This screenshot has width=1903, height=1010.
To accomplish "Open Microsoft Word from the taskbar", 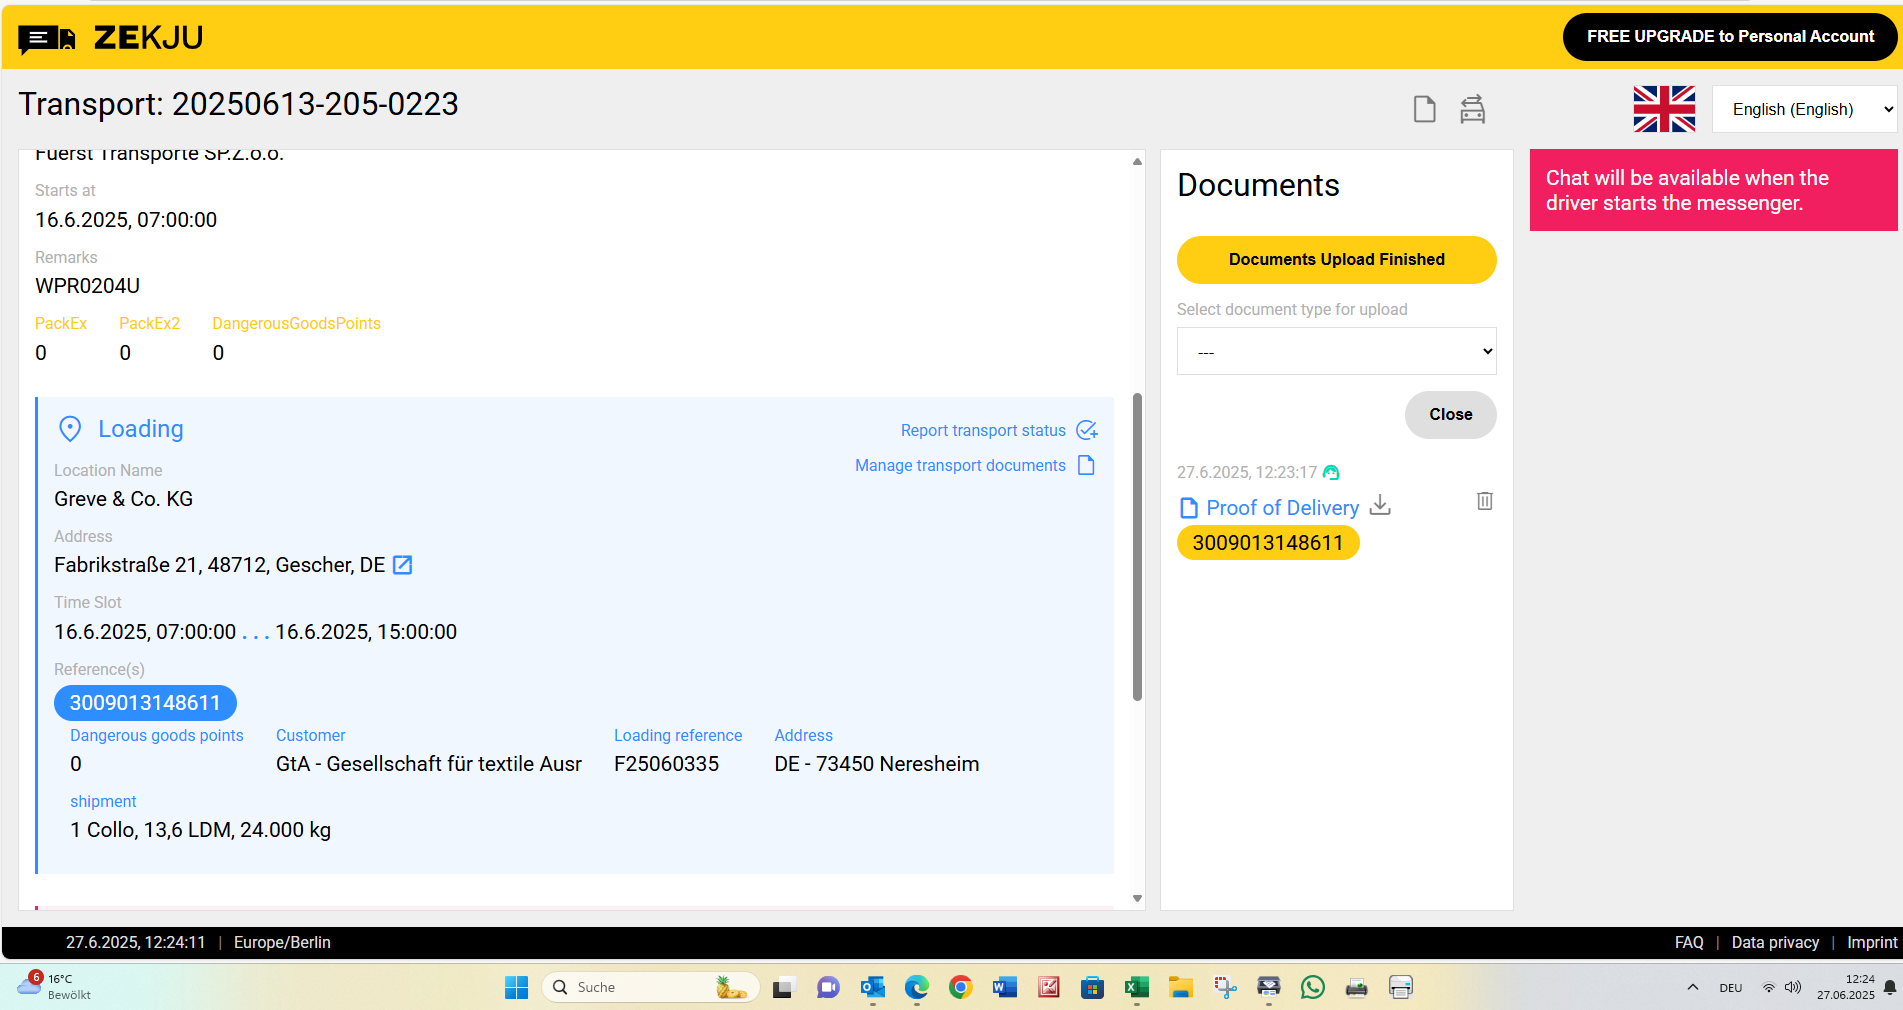I will click(x=1005, y=988).
